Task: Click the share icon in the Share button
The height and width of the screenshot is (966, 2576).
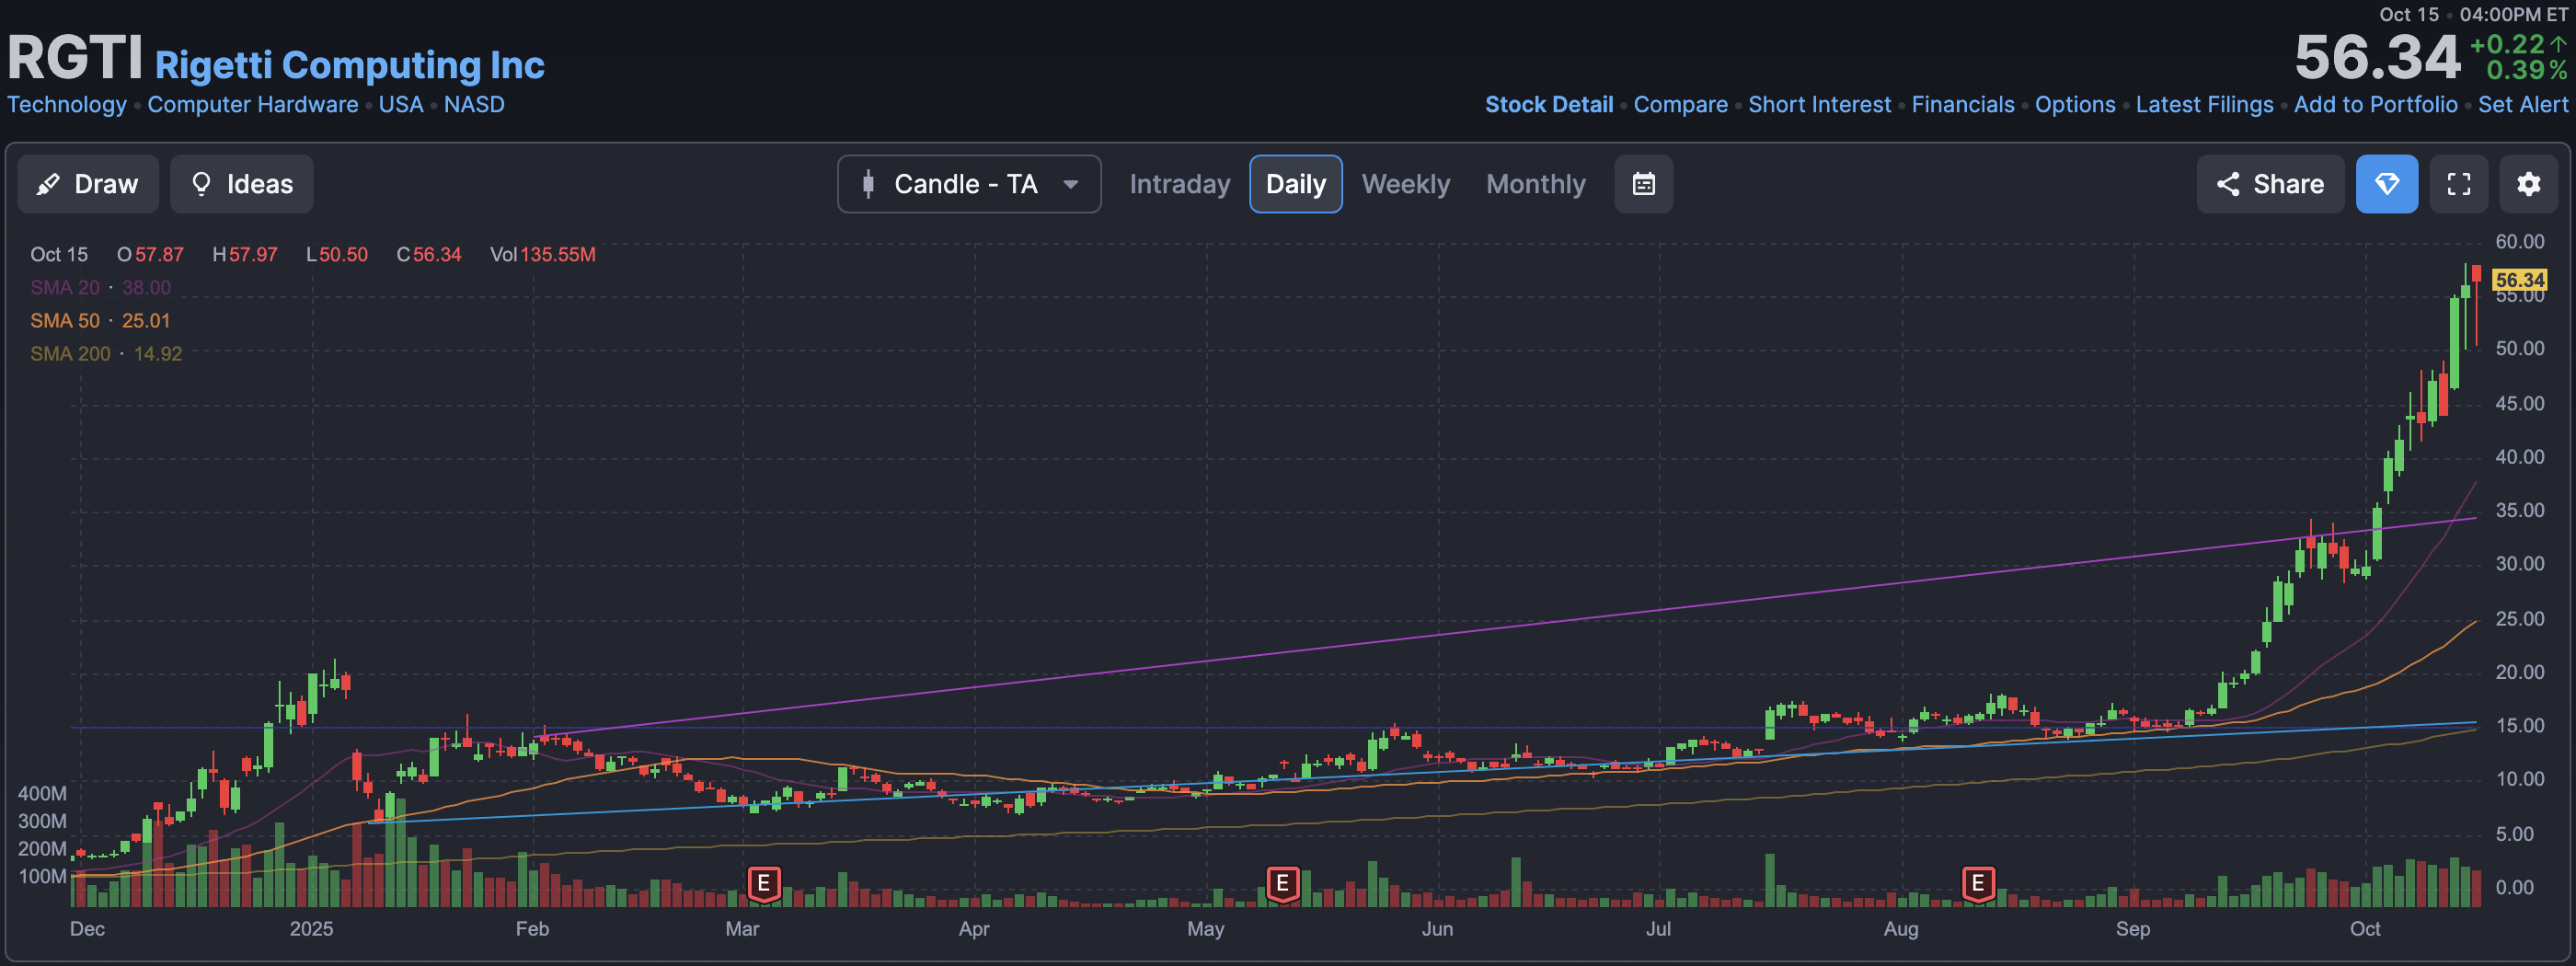Action: (2227, 184)
